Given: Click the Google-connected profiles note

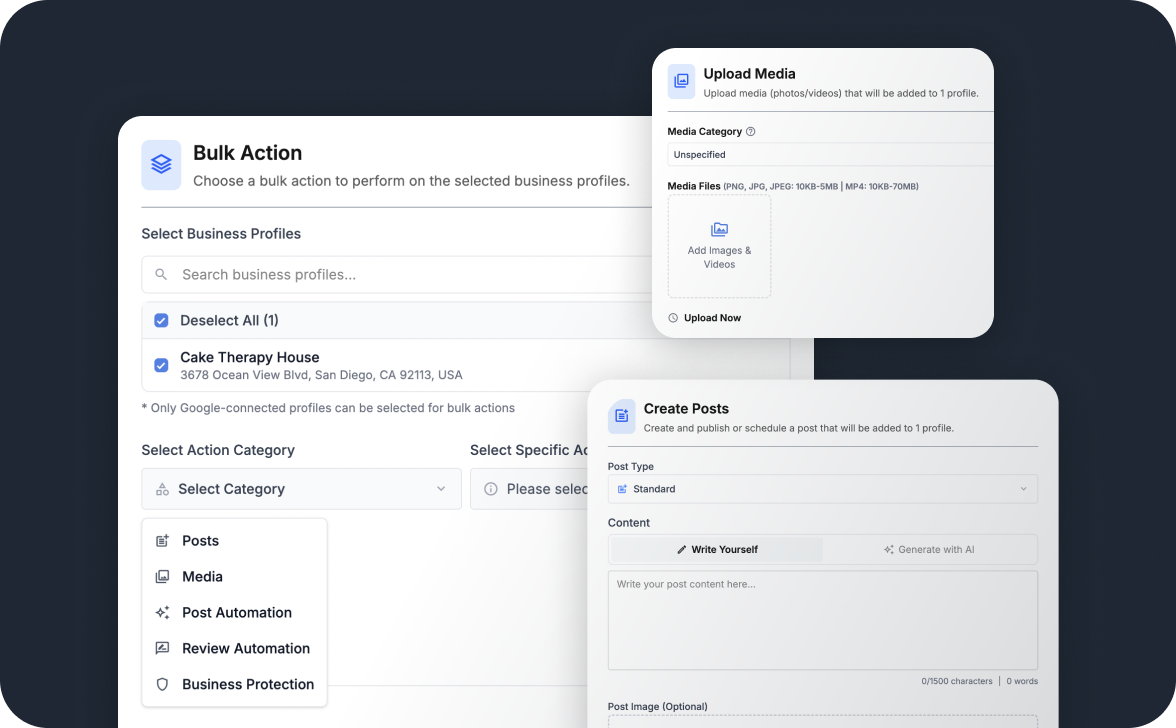Looking at the screenshot, I should [x=328, y=408].
